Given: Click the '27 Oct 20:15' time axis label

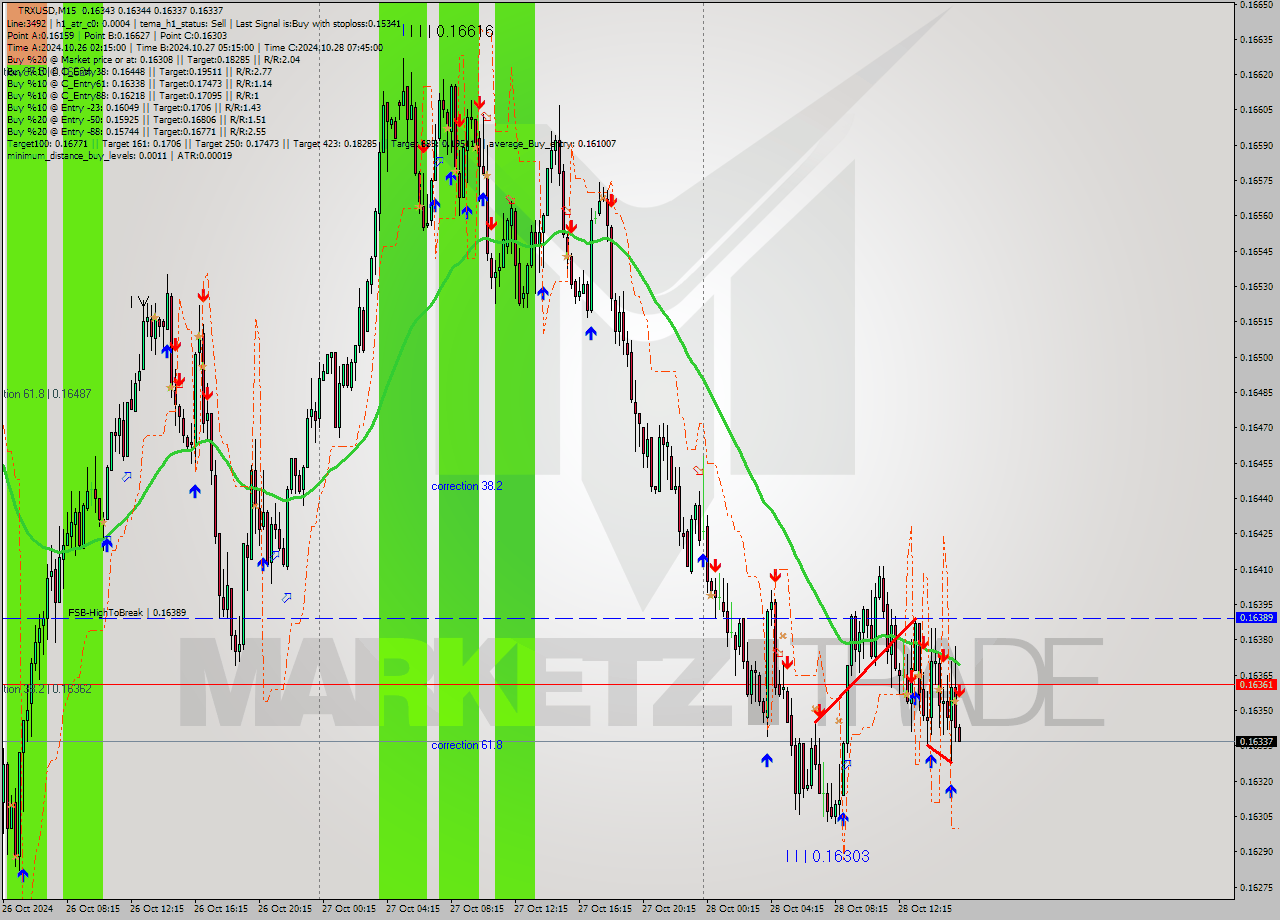Looking at the screenshot, I should (x=669, y=909).
